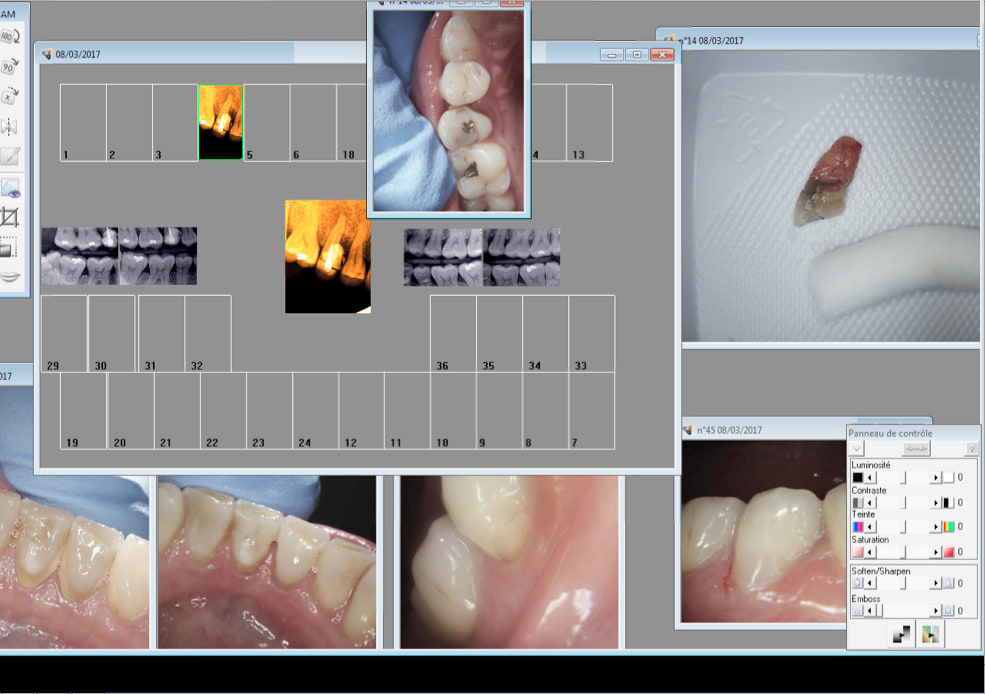Increase Contraste with the right arrow
Screen dimensions: 985x694
936,502
